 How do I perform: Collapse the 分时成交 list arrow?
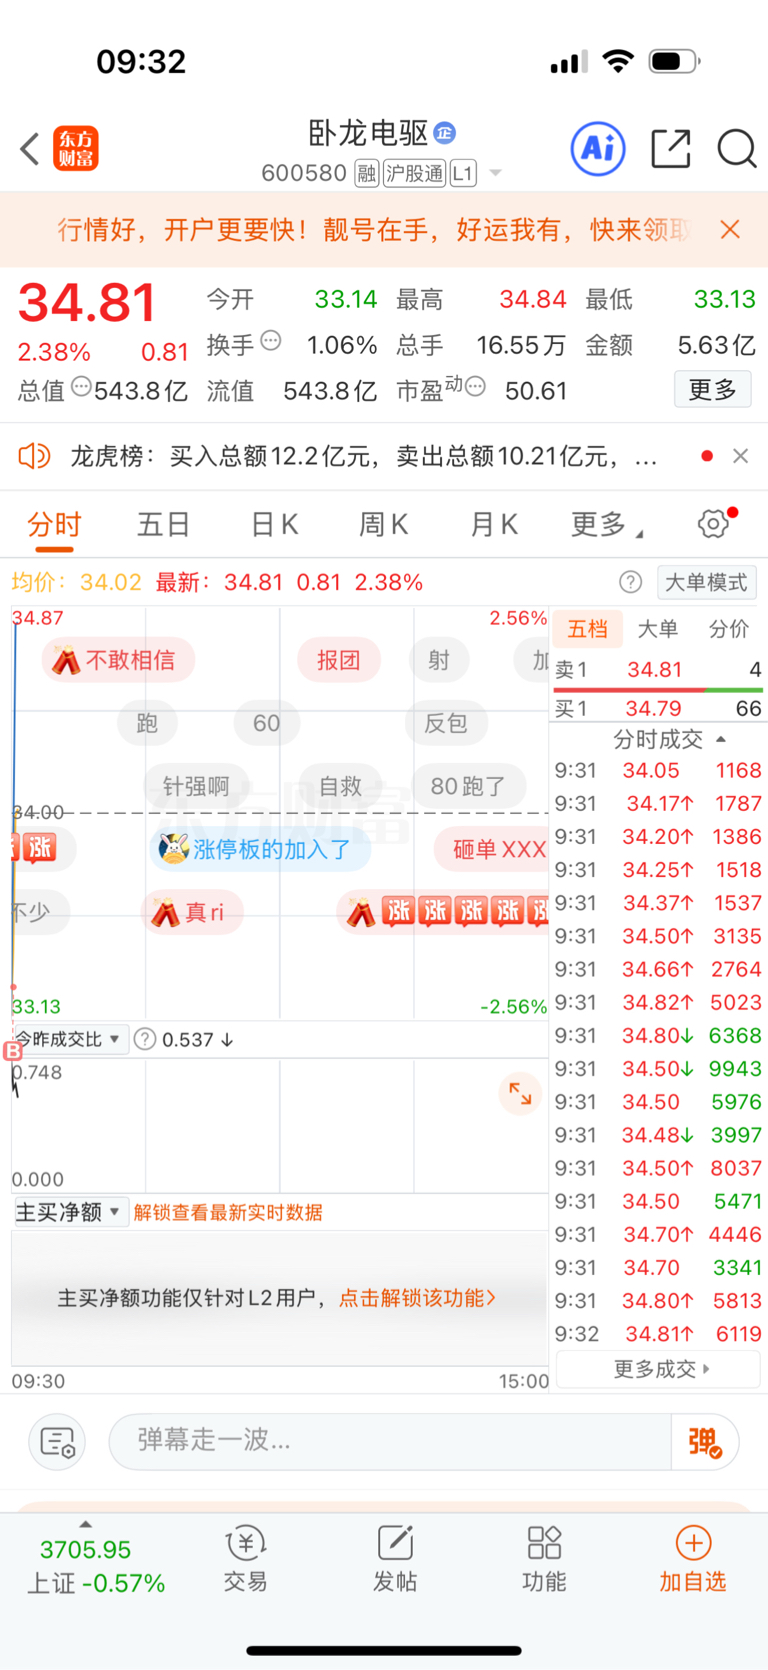721,740
